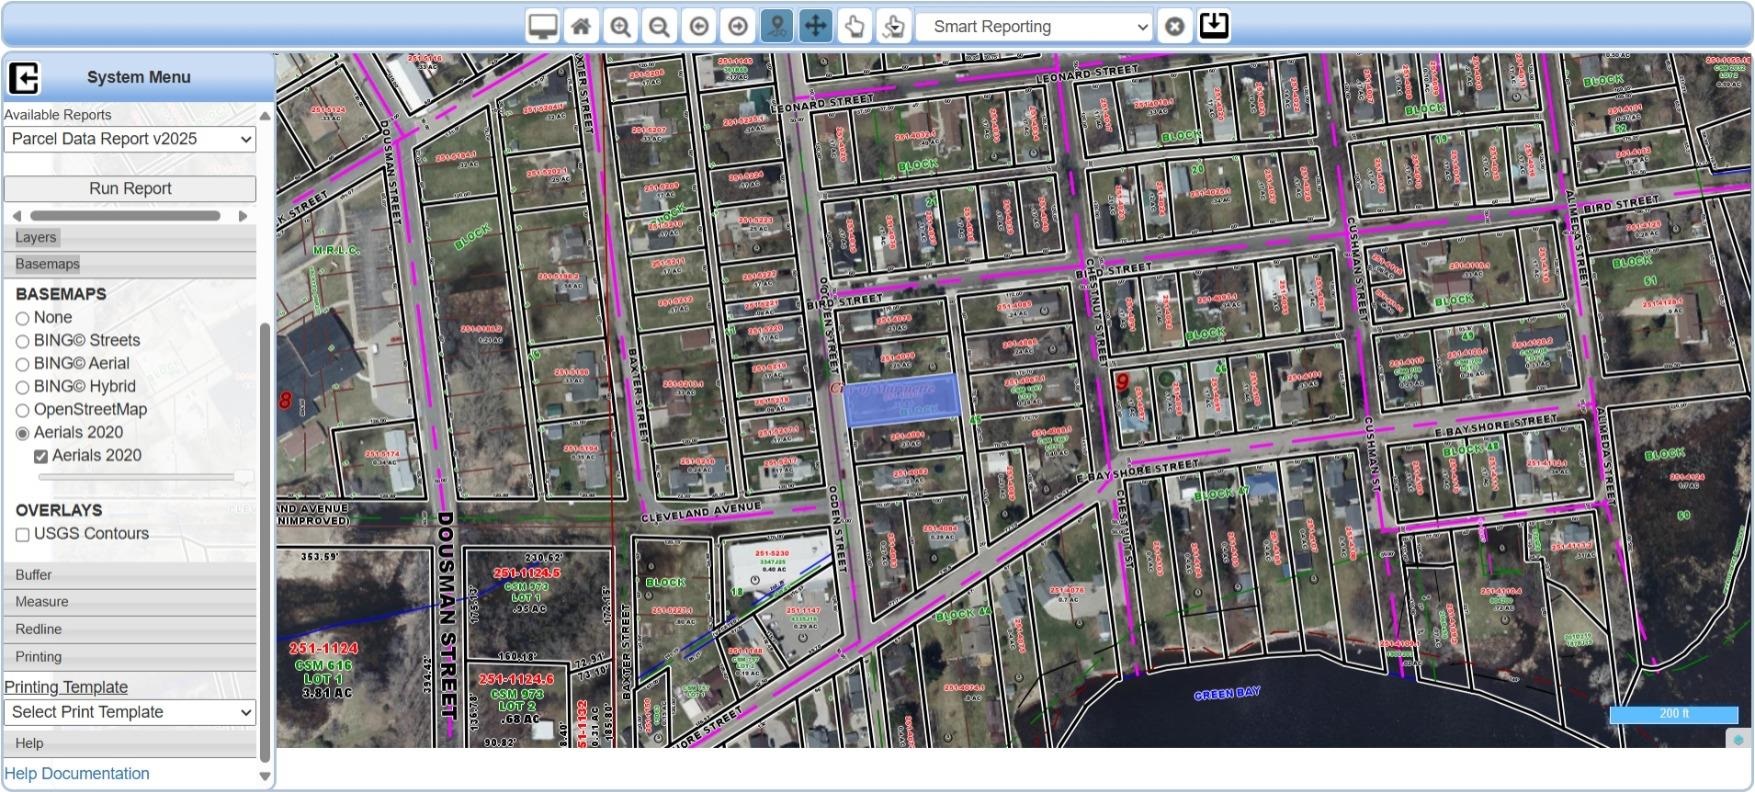Open the Parcel Data Report v2025 dropdown
Screen dimensions: 1755x792
point(130,139)
